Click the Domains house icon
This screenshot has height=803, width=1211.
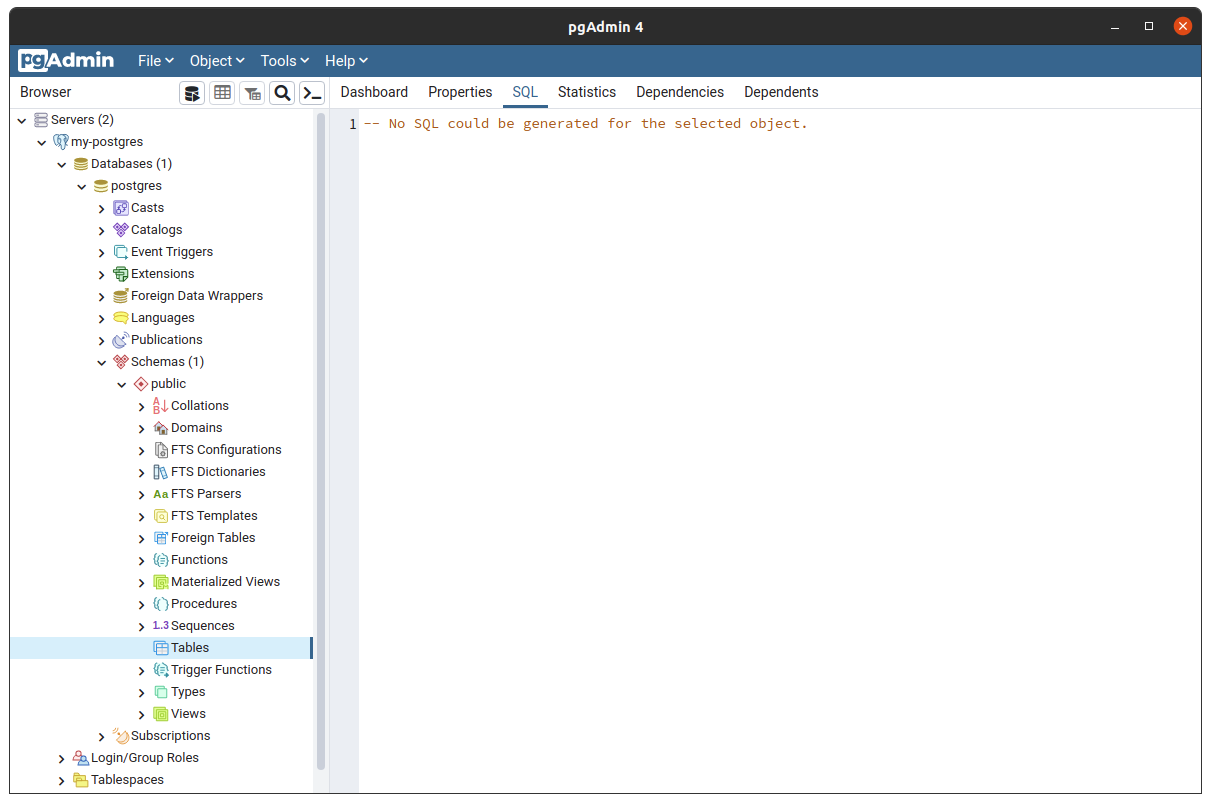tap(161, 428)
